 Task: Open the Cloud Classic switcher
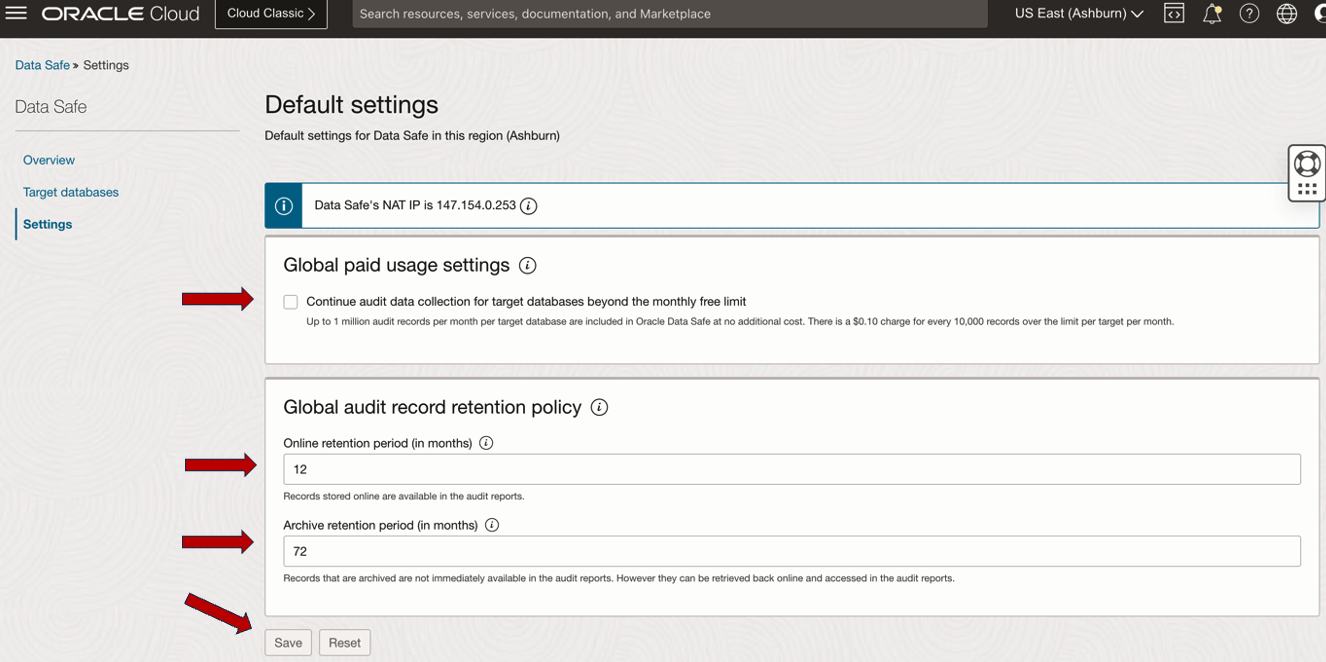point(271,14)
